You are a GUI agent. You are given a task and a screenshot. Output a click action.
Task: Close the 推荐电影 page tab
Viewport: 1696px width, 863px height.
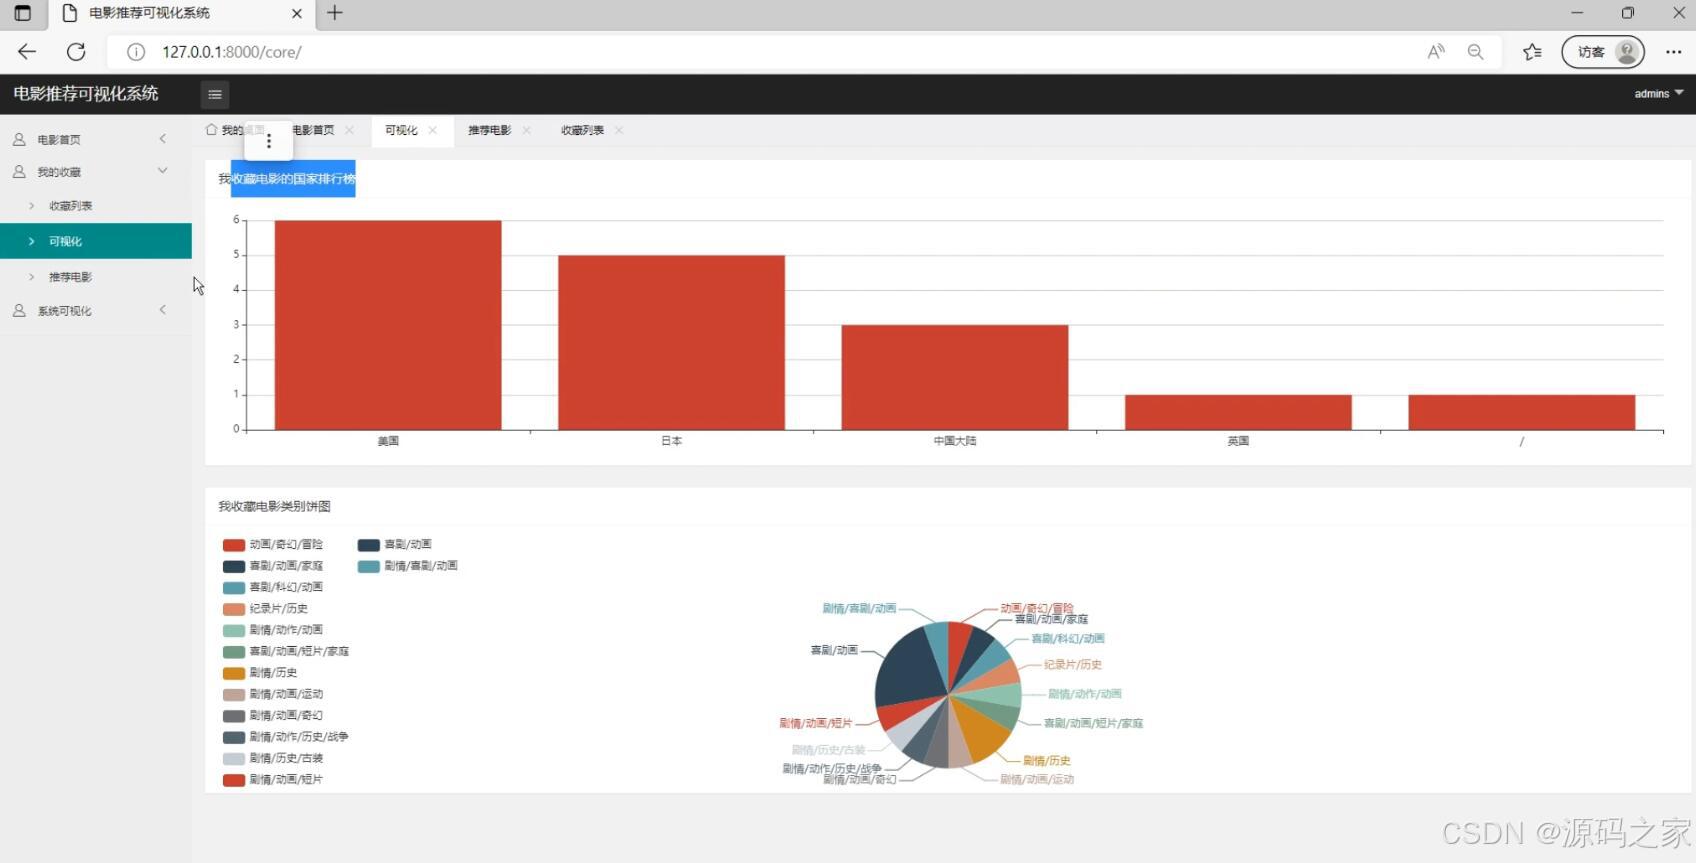[x=526, y=130]
